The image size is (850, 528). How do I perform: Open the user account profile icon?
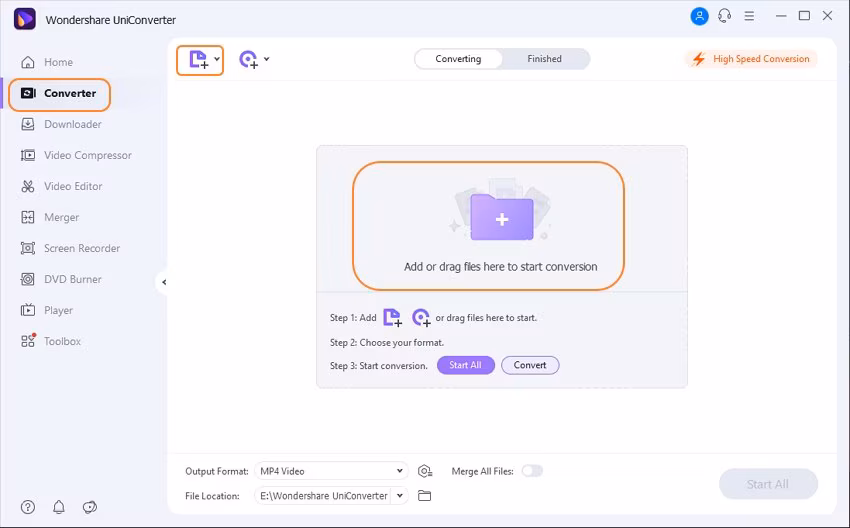click(699, 16)
